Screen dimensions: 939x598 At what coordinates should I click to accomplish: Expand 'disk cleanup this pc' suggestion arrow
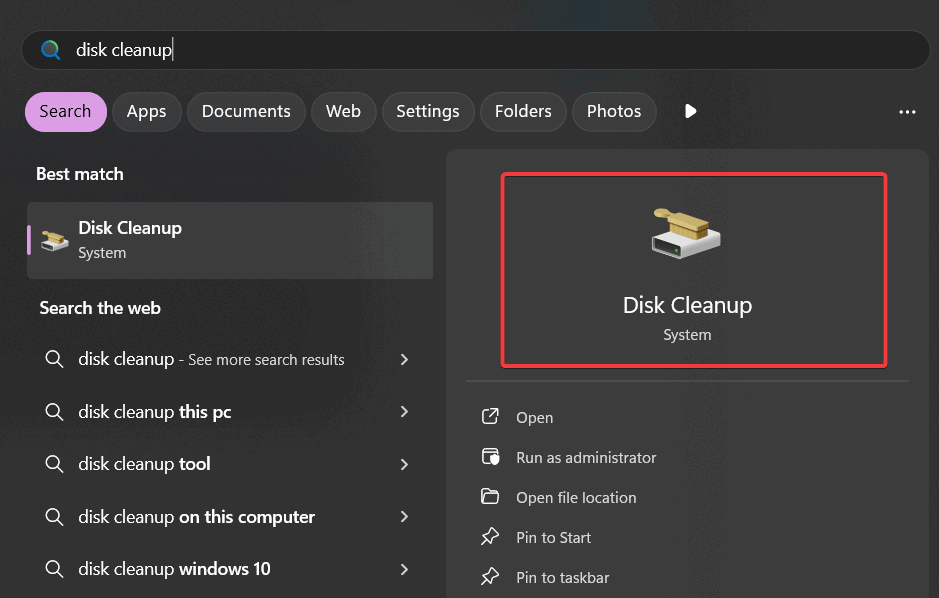click(404, 412)
